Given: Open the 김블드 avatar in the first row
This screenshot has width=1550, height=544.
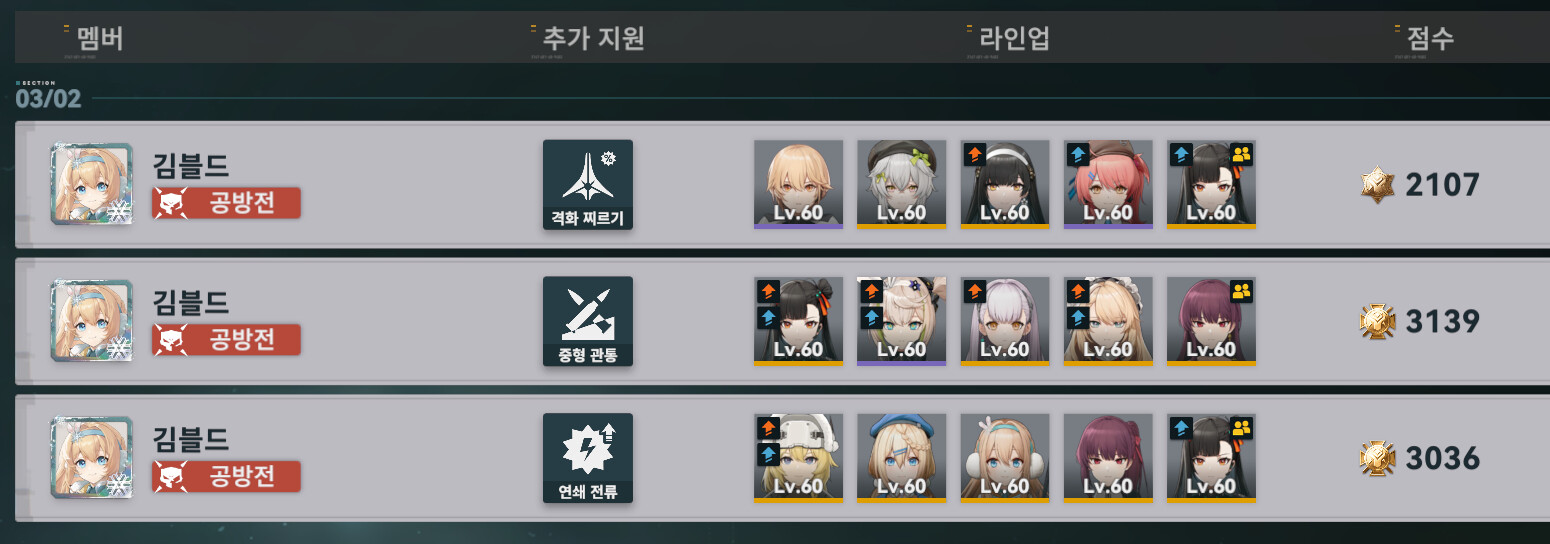Looking at the screenshot, I should pyautogui.click(x=91, y=184).
